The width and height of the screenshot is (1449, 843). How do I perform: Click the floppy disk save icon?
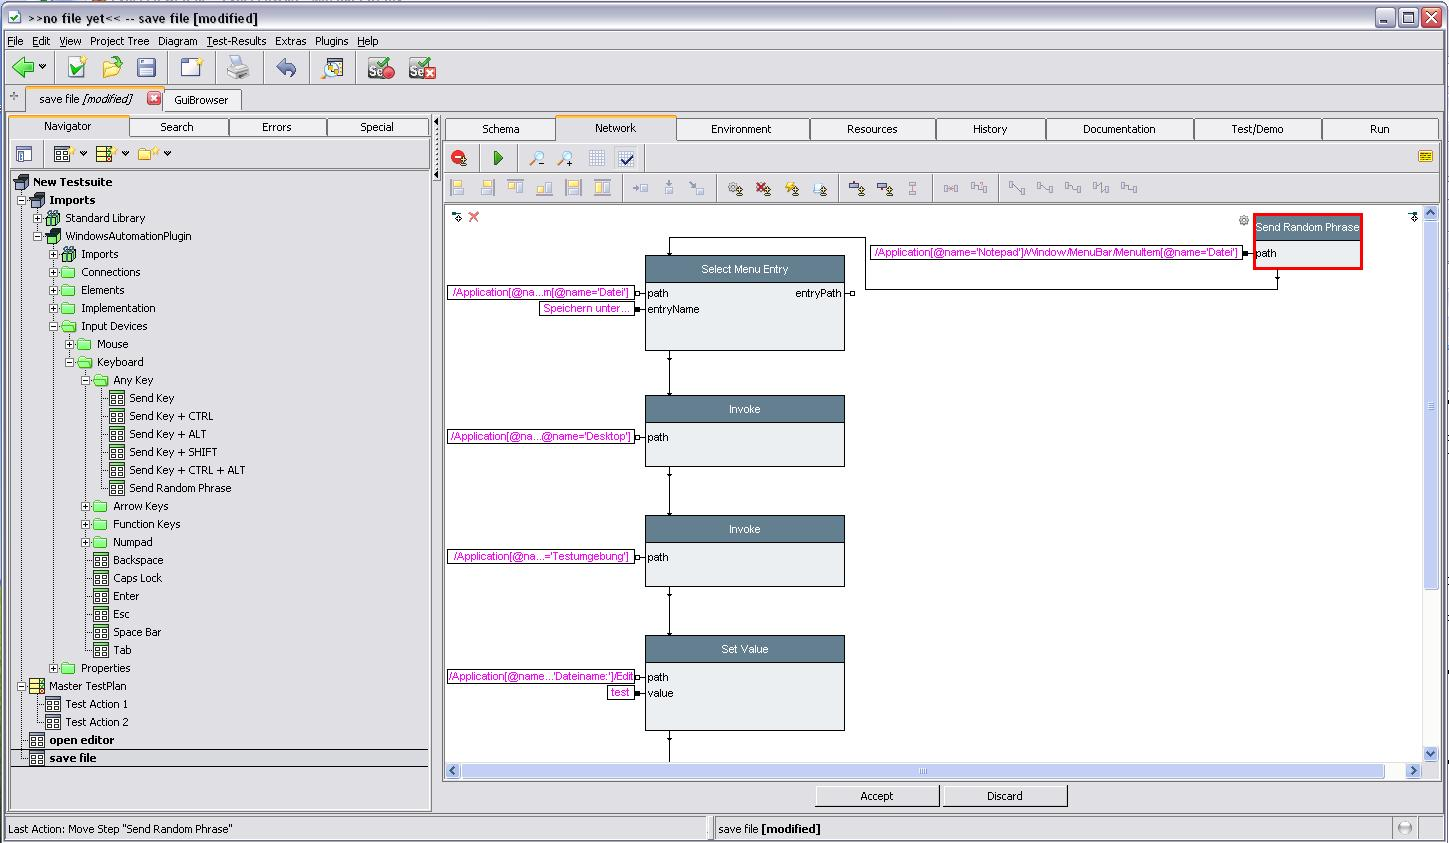(147, 68)
